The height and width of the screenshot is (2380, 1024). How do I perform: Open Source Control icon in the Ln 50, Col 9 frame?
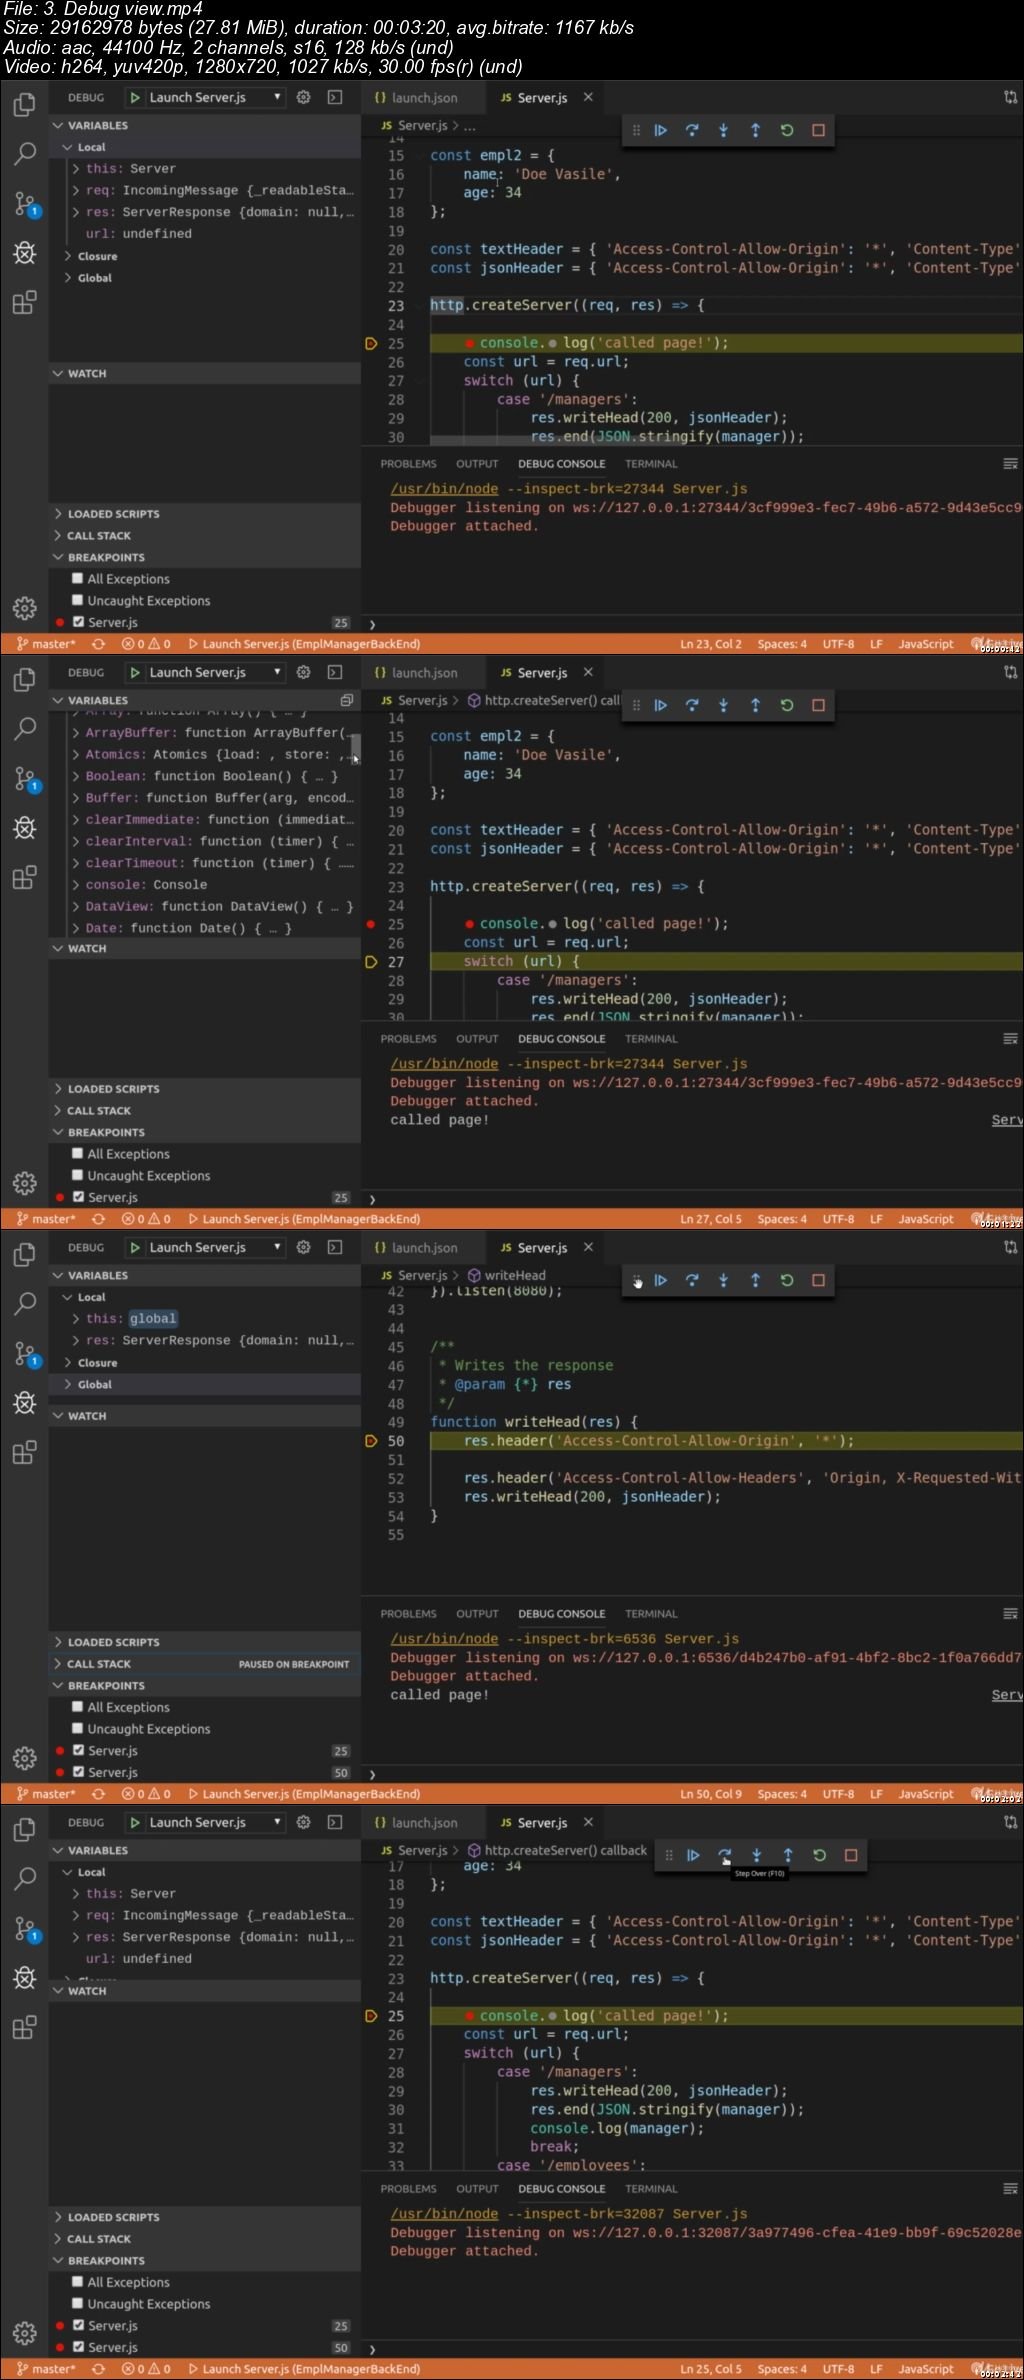click(x=25, y=1353)
